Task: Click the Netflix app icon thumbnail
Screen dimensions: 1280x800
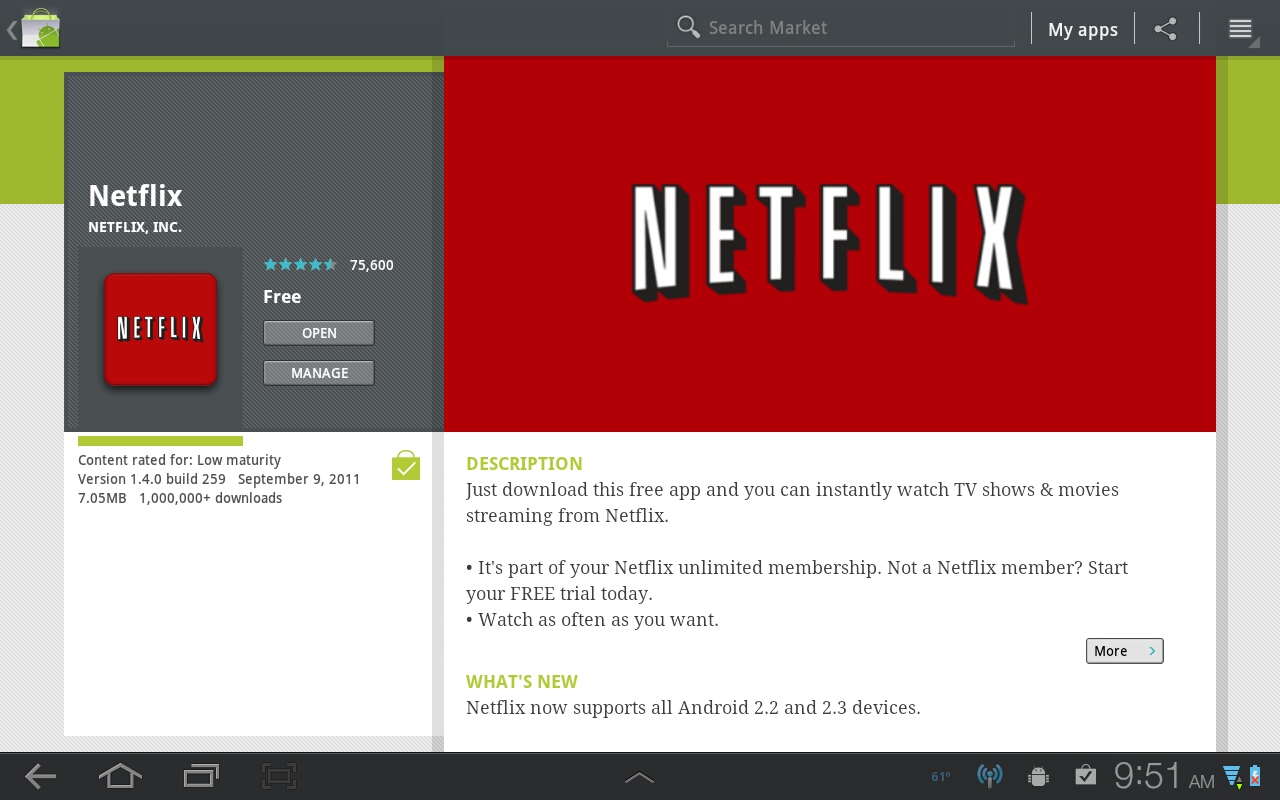Action: 160,330
